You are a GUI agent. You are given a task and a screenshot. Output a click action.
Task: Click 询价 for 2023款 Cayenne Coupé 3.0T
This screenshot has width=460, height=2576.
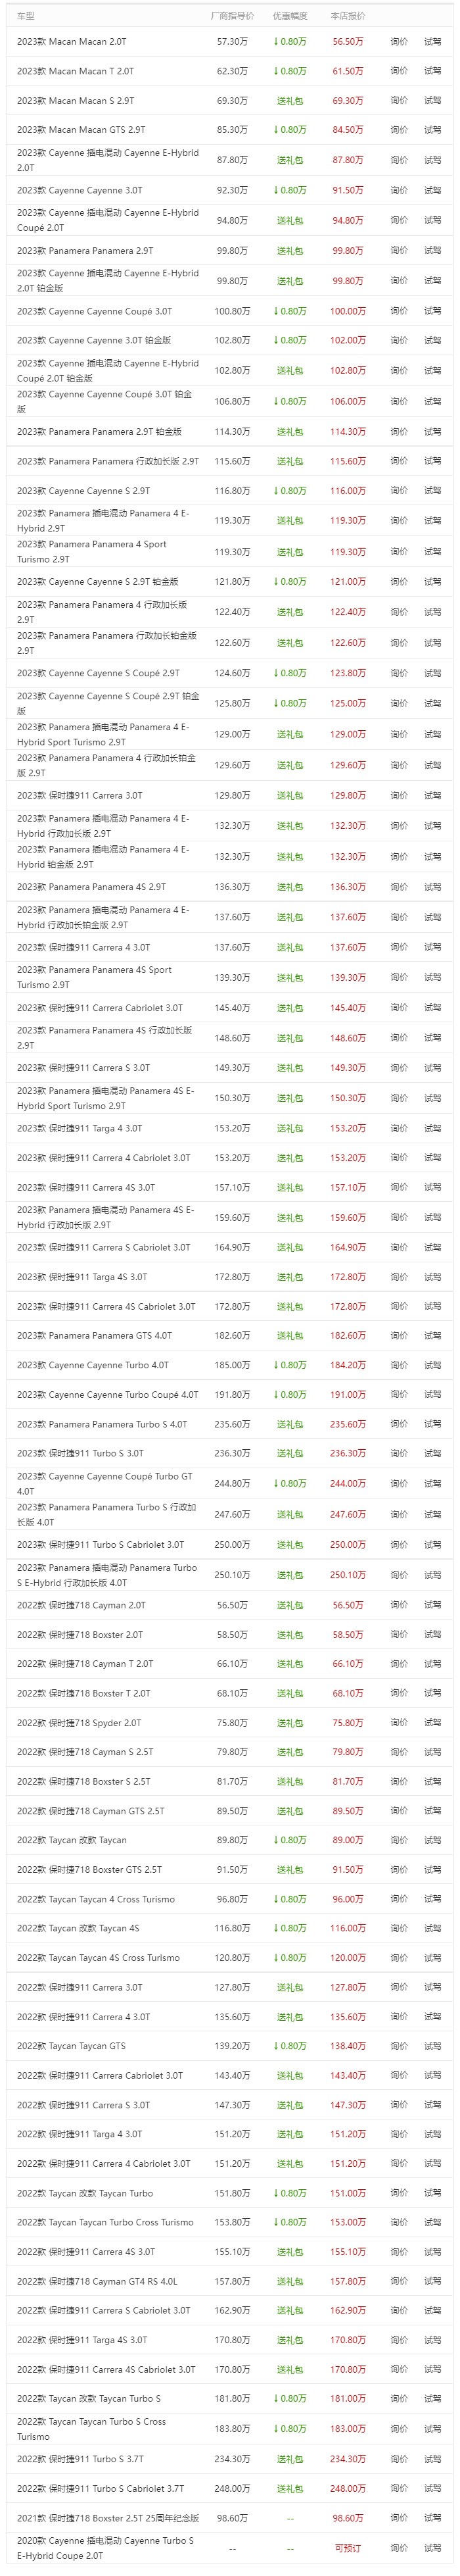(399, 311)
